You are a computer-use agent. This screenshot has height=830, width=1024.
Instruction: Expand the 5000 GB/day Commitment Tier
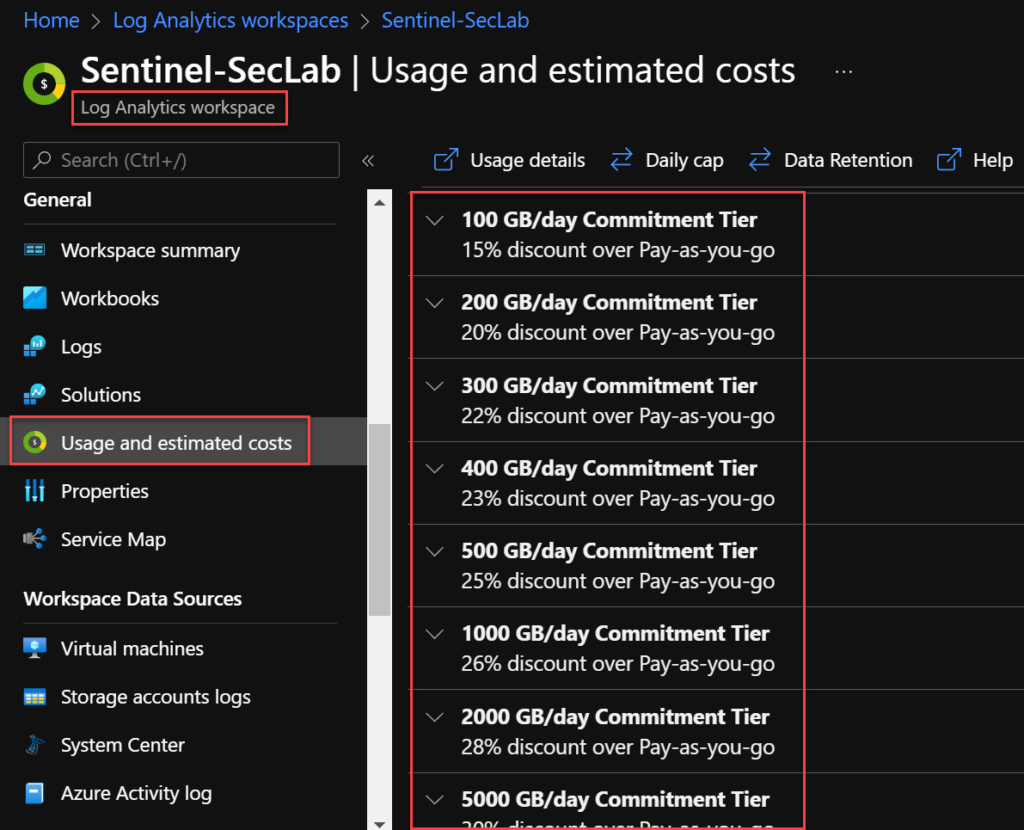point(435,799)
